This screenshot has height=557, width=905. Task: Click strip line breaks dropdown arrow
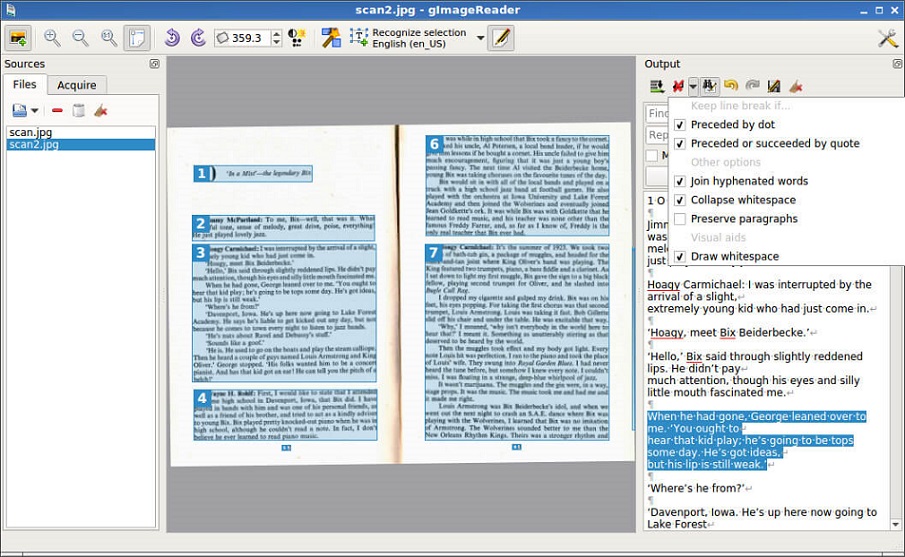coord(693,87)
